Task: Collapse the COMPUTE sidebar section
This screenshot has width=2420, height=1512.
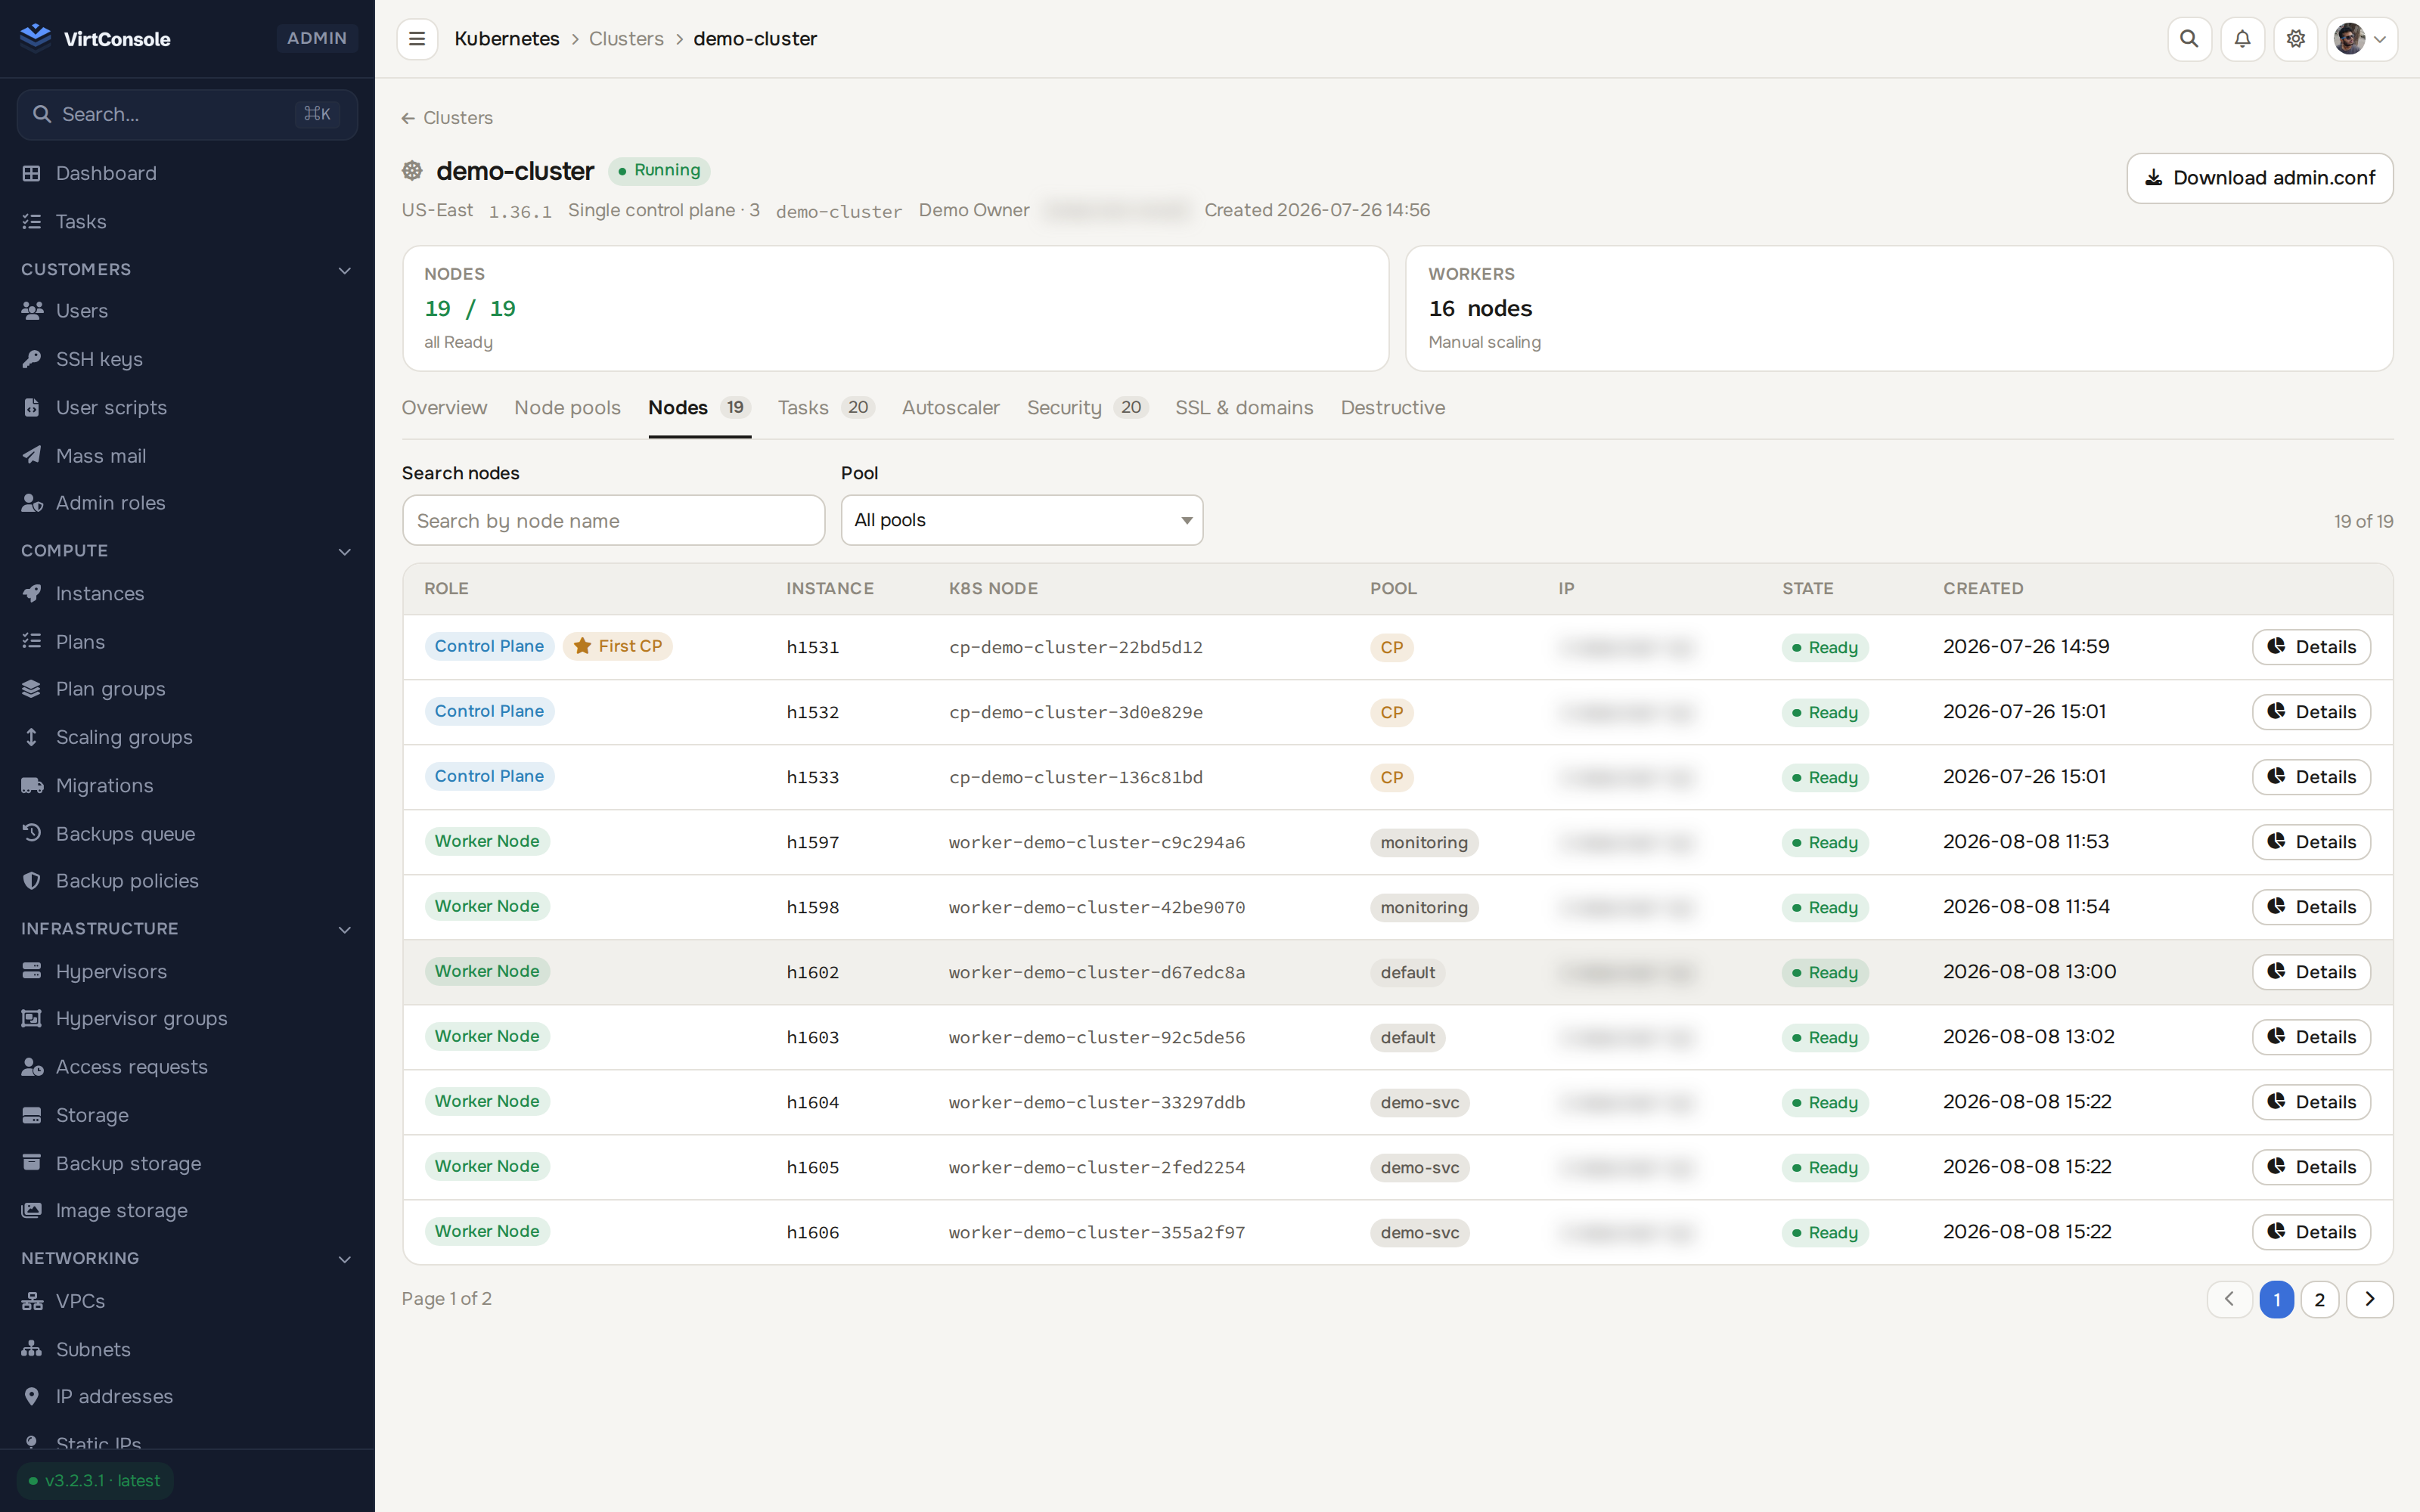Action: tap(187, 551)
